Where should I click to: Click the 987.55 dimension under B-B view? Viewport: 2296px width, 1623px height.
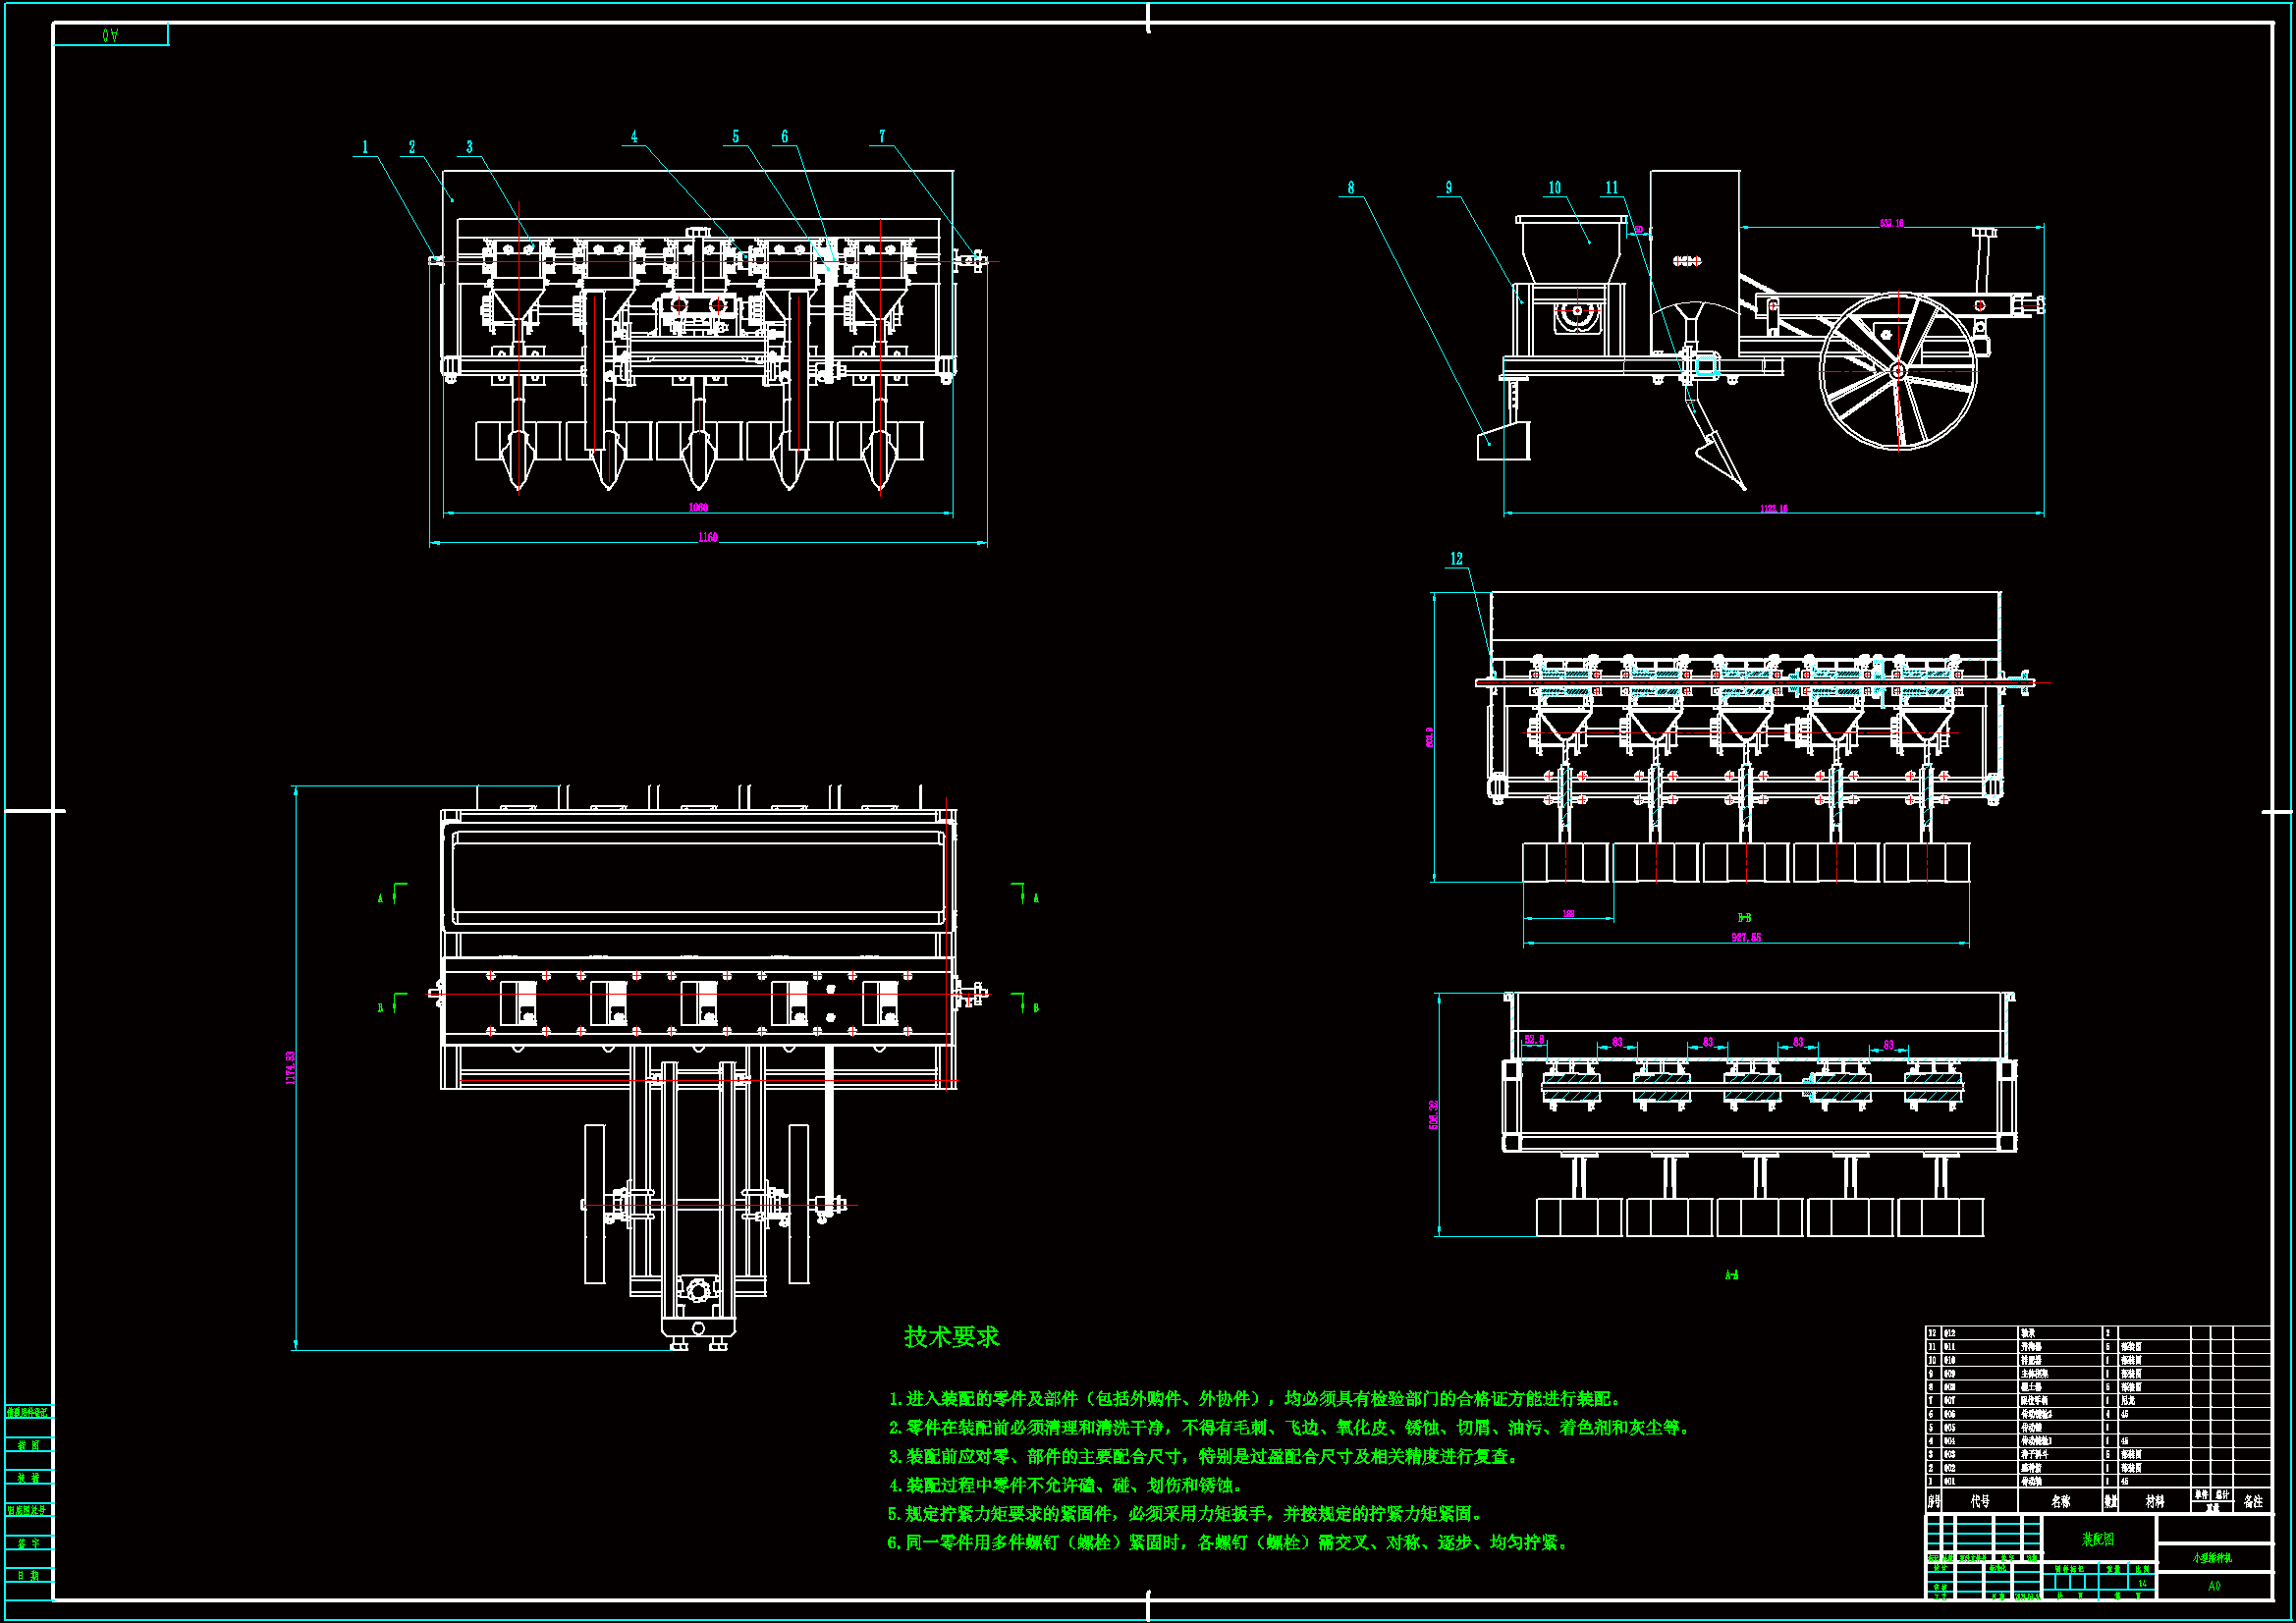point(1746,938)
